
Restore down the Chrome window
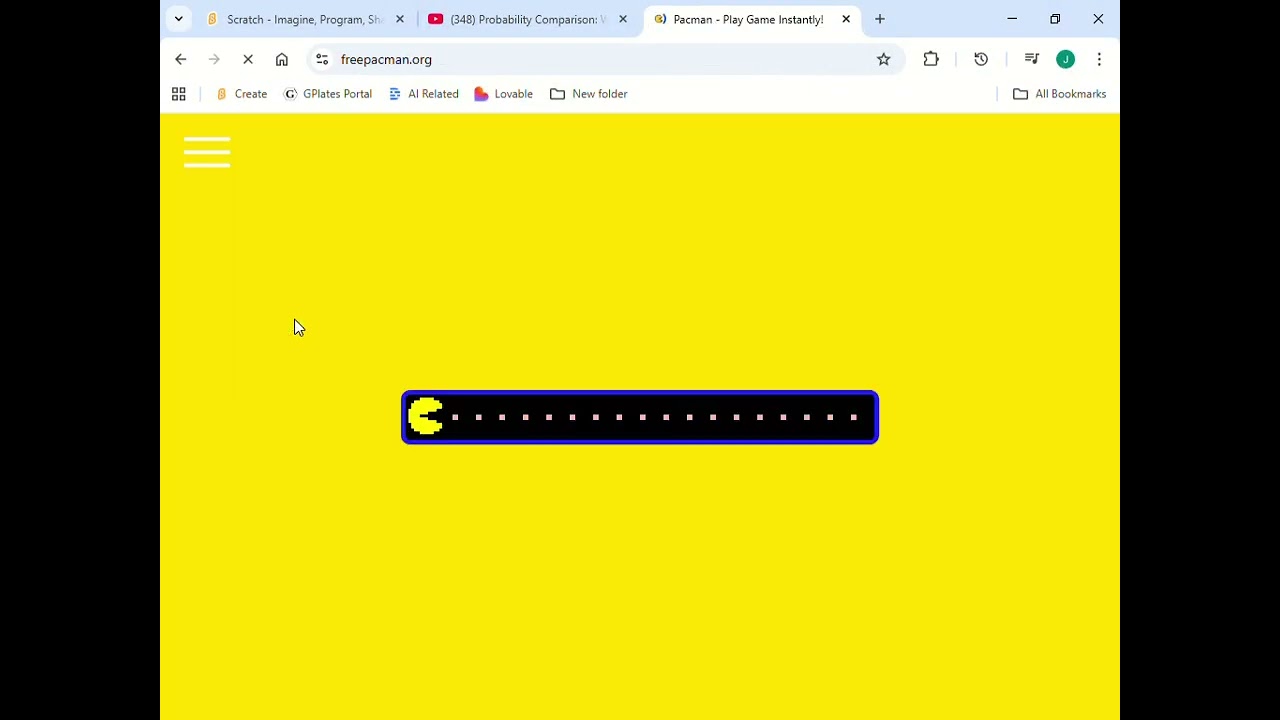tap(1055, 19)
